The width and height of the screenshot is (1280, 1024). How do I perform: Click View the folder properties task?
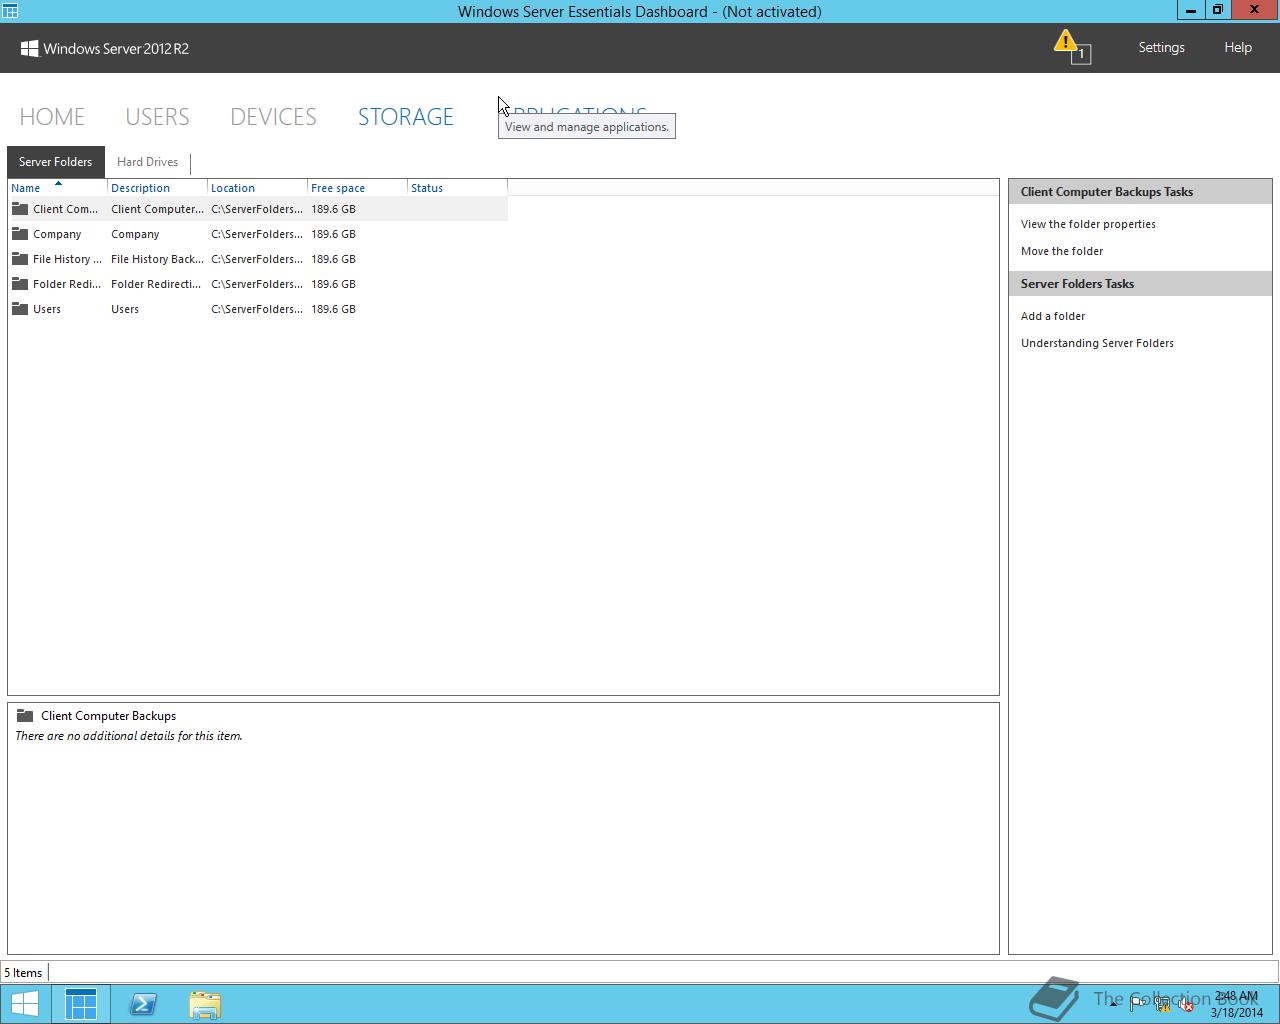(1088, 224)
